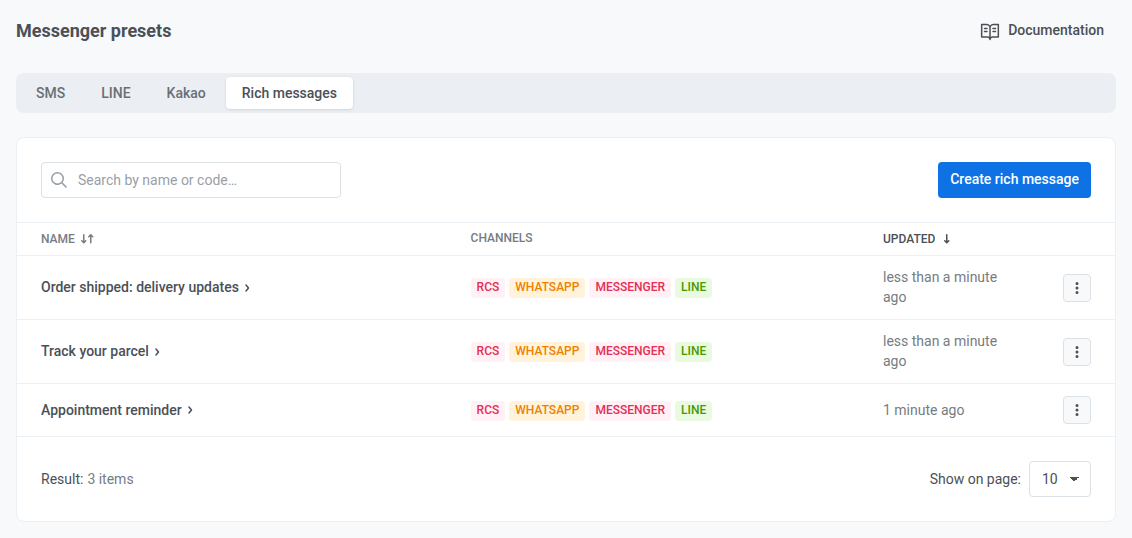Click the search magnifier icon
The height and width of the screenshot is (538, 1132).
click(59, 180)
